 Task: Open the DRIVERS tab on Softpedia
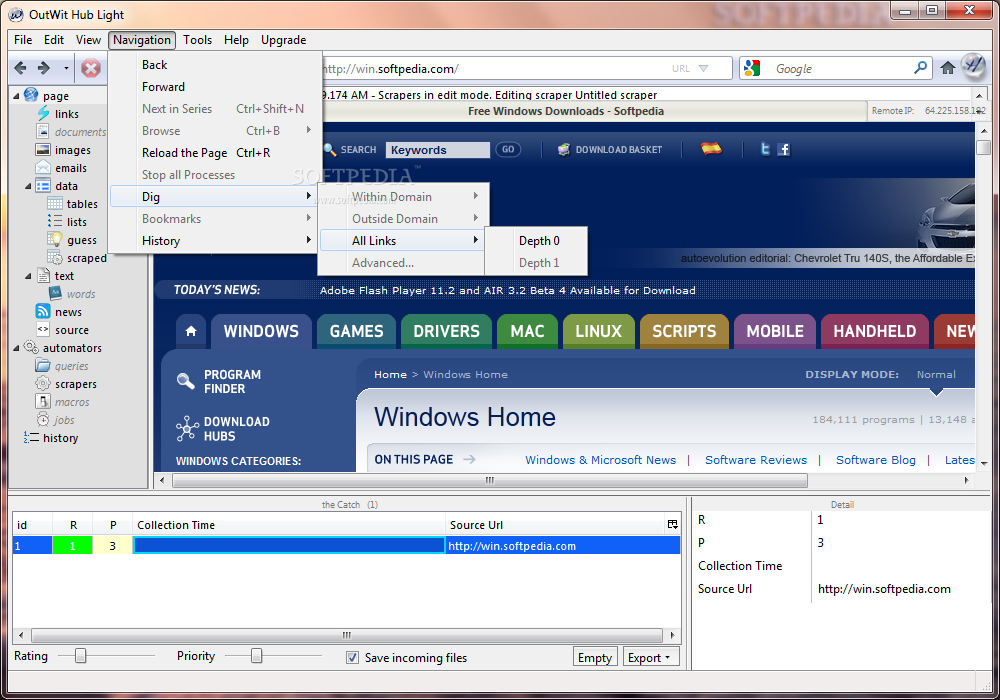[x=446, y=331]
